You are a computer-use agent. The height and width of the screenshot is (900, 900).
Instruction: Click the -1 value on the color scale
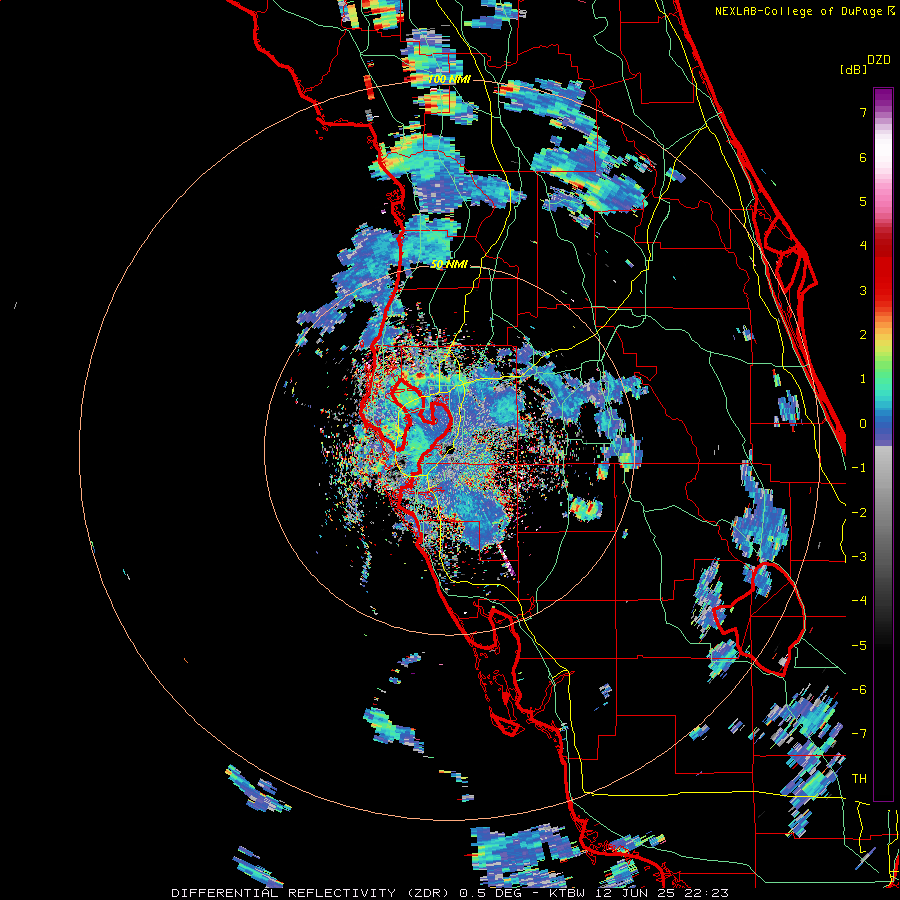(x=859, y=468)
